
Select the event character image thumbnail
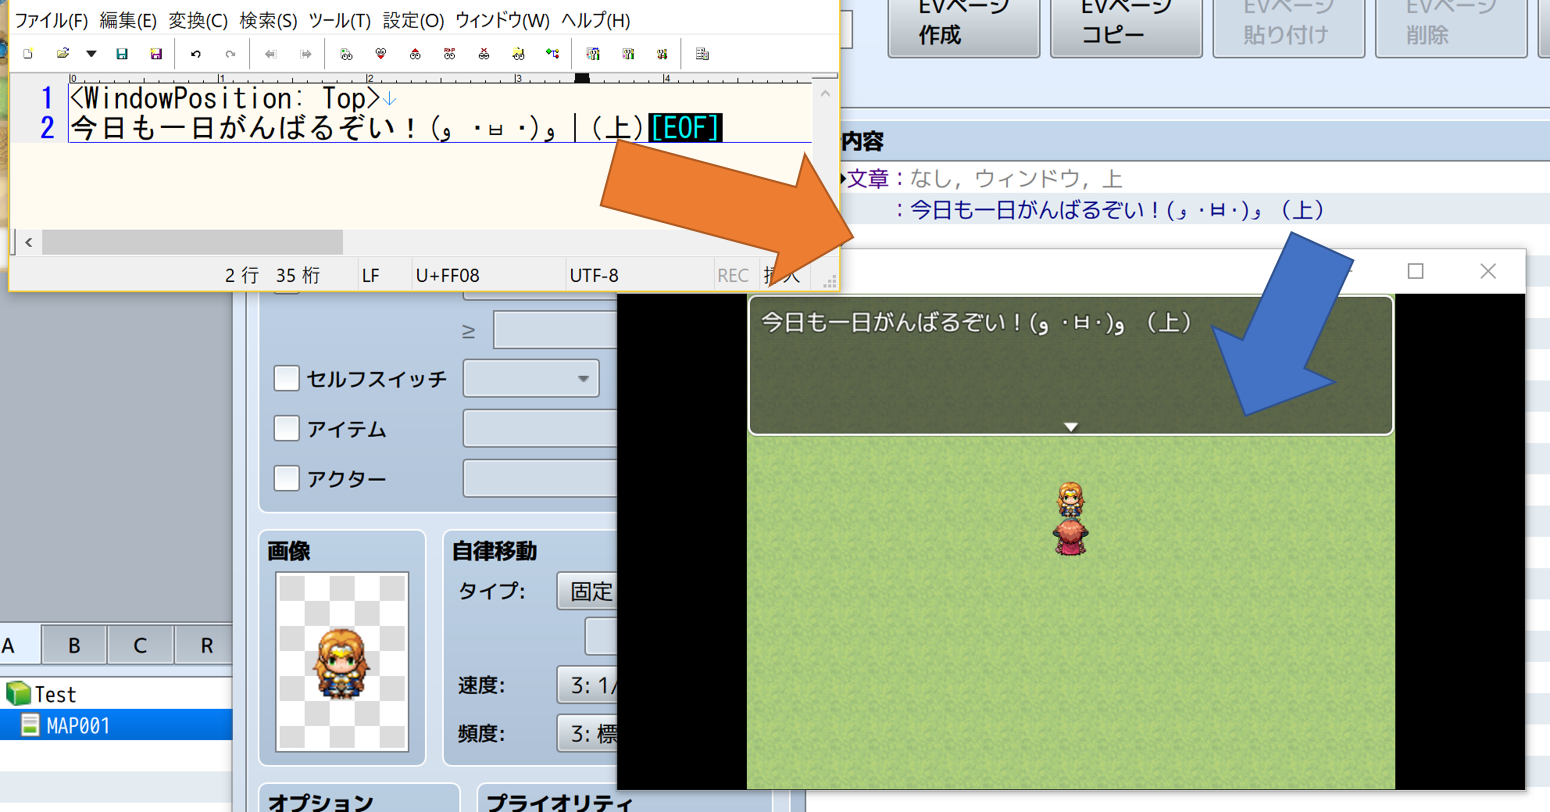(x=342, y=662)
